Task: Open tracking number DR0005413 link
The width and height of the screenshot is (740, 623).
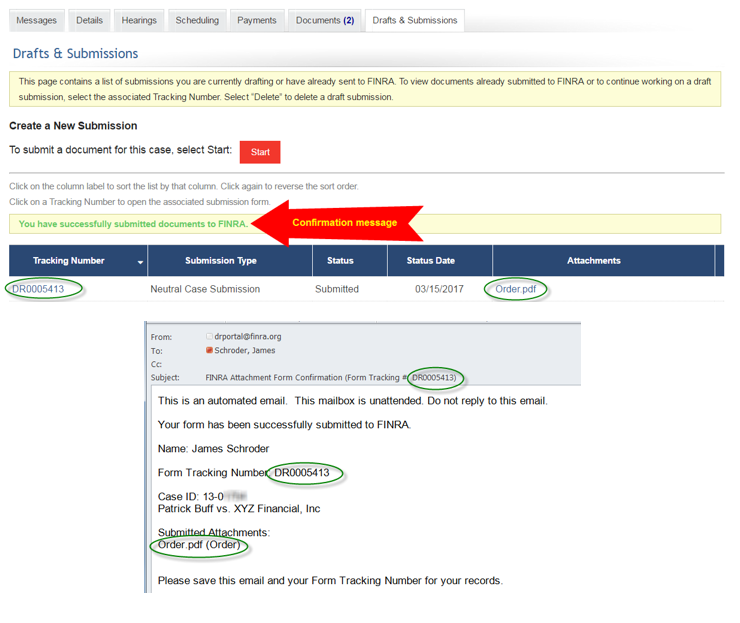Action: [38, 289]
